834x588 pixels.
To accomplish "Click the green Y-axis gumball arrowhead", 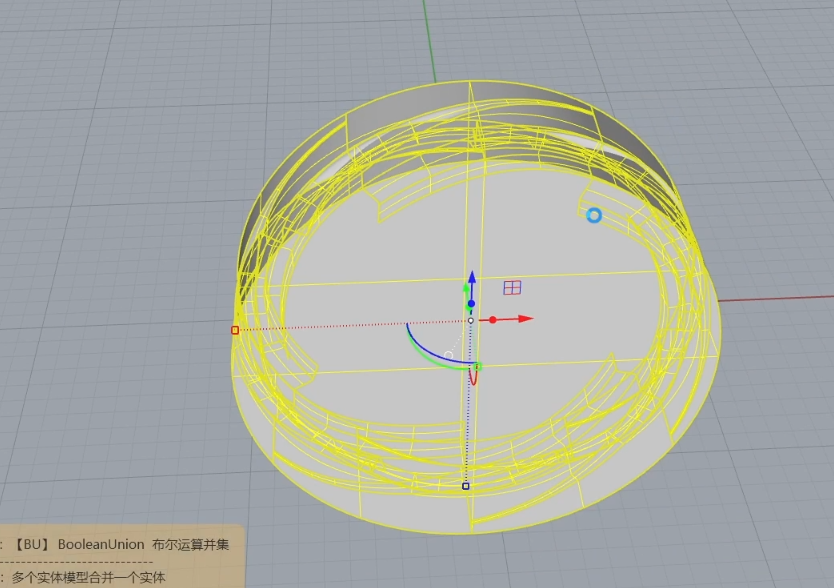I will pos(466,289).
